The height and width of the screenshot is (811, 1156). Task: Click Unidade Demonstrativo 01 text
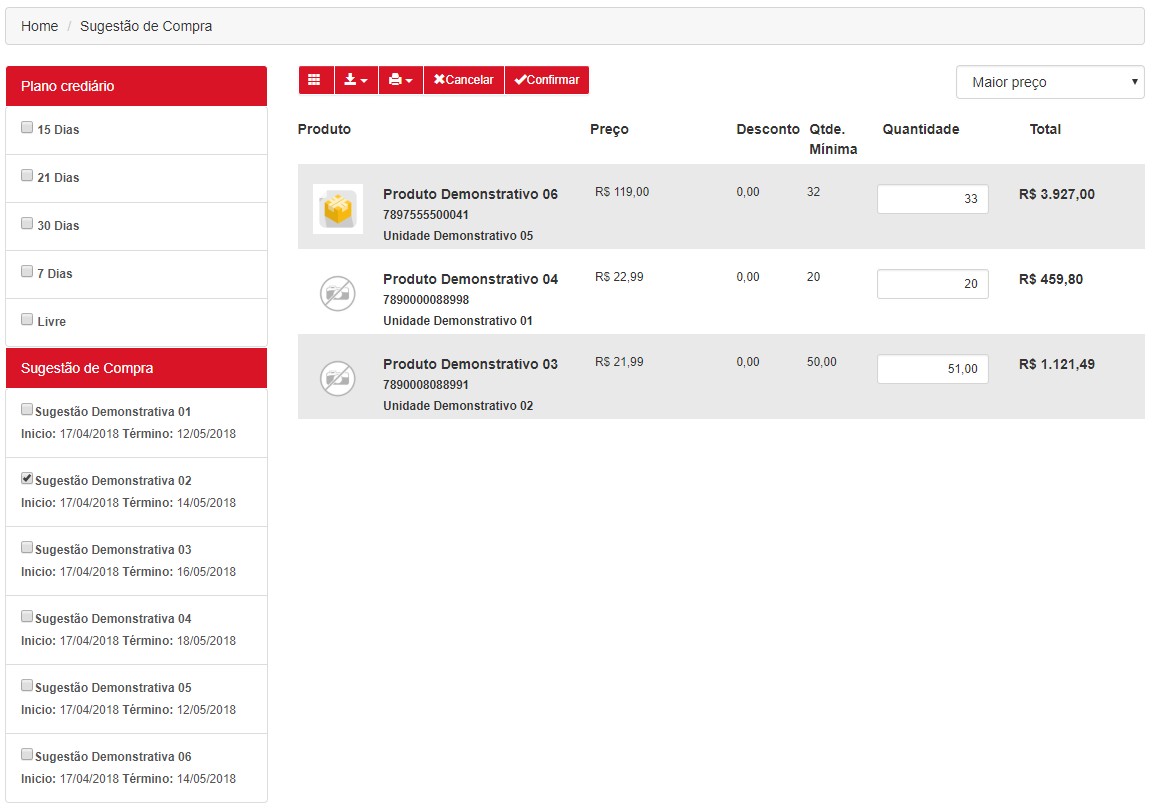click(458, 320)
